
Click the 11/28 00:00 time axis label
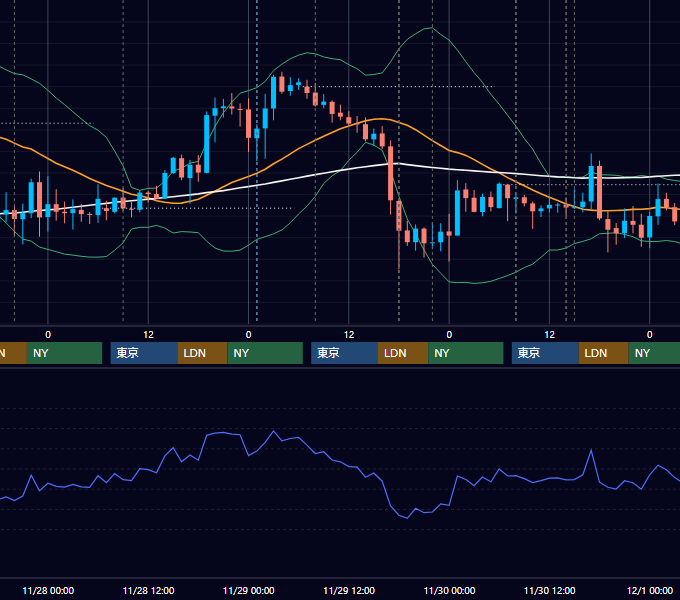48,590
